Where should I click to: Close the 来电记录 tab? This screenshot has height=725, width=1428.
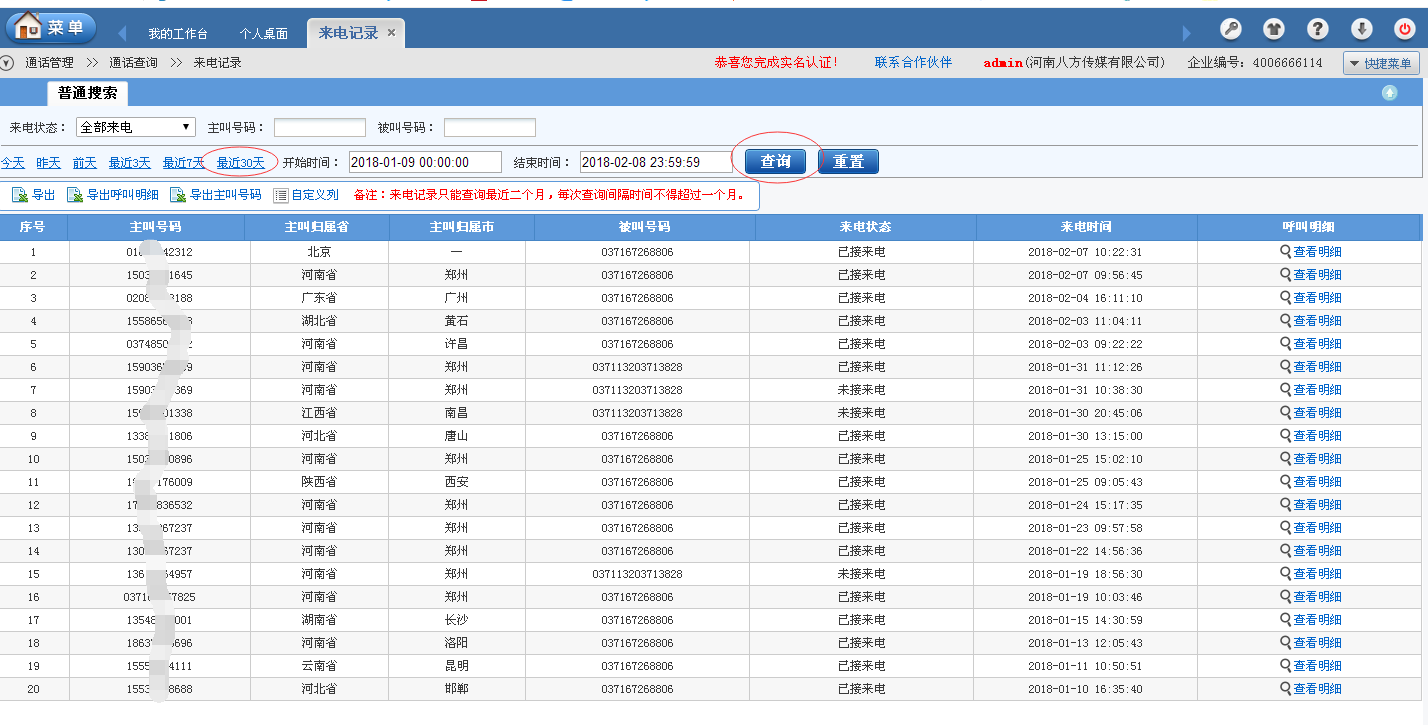point(392,33)
